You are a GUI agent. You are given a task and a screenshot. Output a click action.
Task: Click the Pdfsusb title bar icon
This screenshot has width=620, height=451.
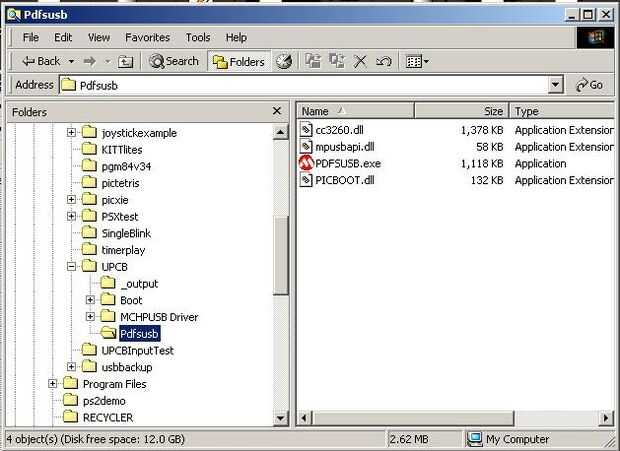tap(13, 15)
